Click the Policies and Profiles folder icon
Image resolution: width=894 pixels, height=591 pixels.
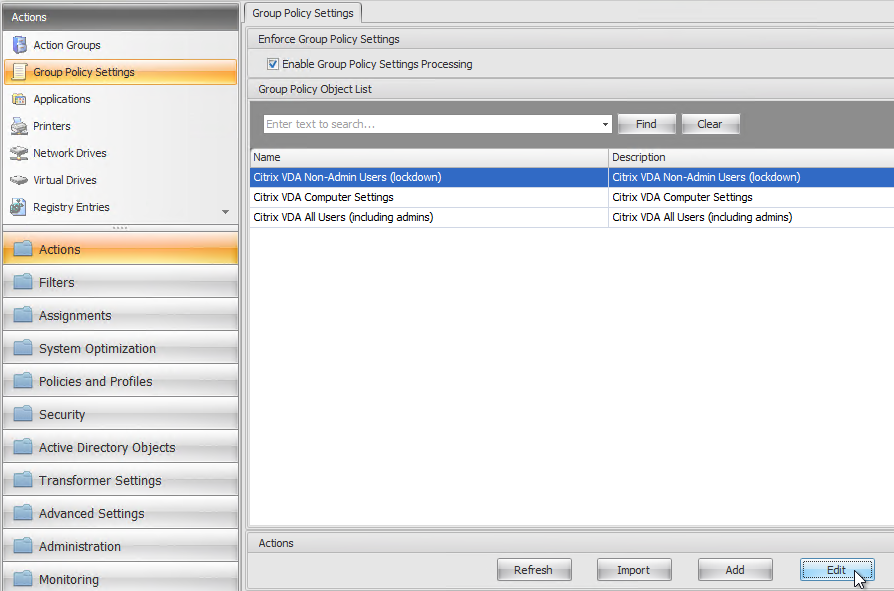[23, 381]
